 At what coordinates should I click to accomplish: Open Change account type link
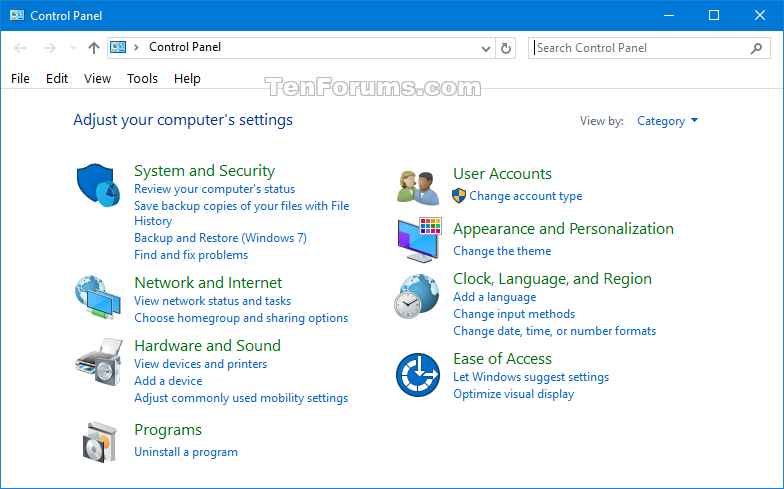coord(526,196)
